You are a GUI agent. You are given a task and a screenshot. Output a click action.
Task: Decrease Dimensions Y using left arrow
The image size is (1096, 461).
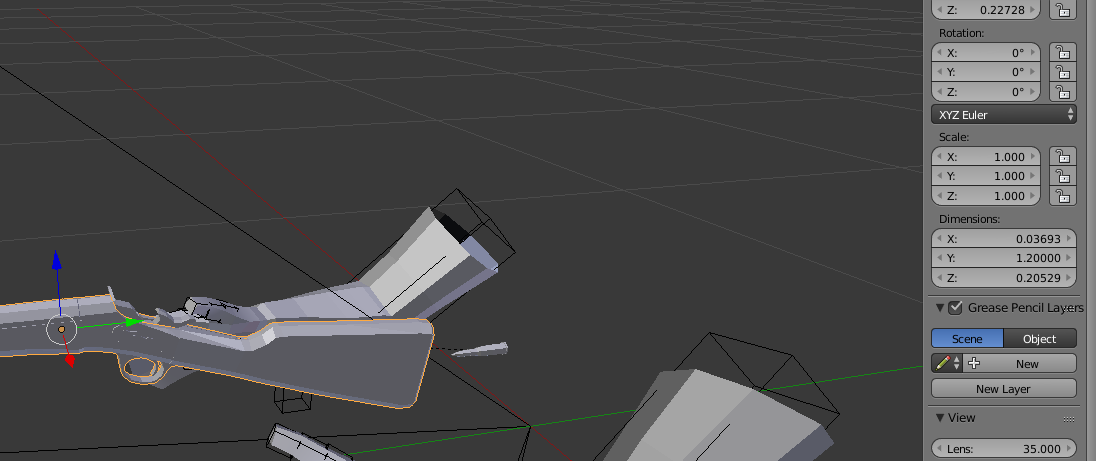coord(939,258)
